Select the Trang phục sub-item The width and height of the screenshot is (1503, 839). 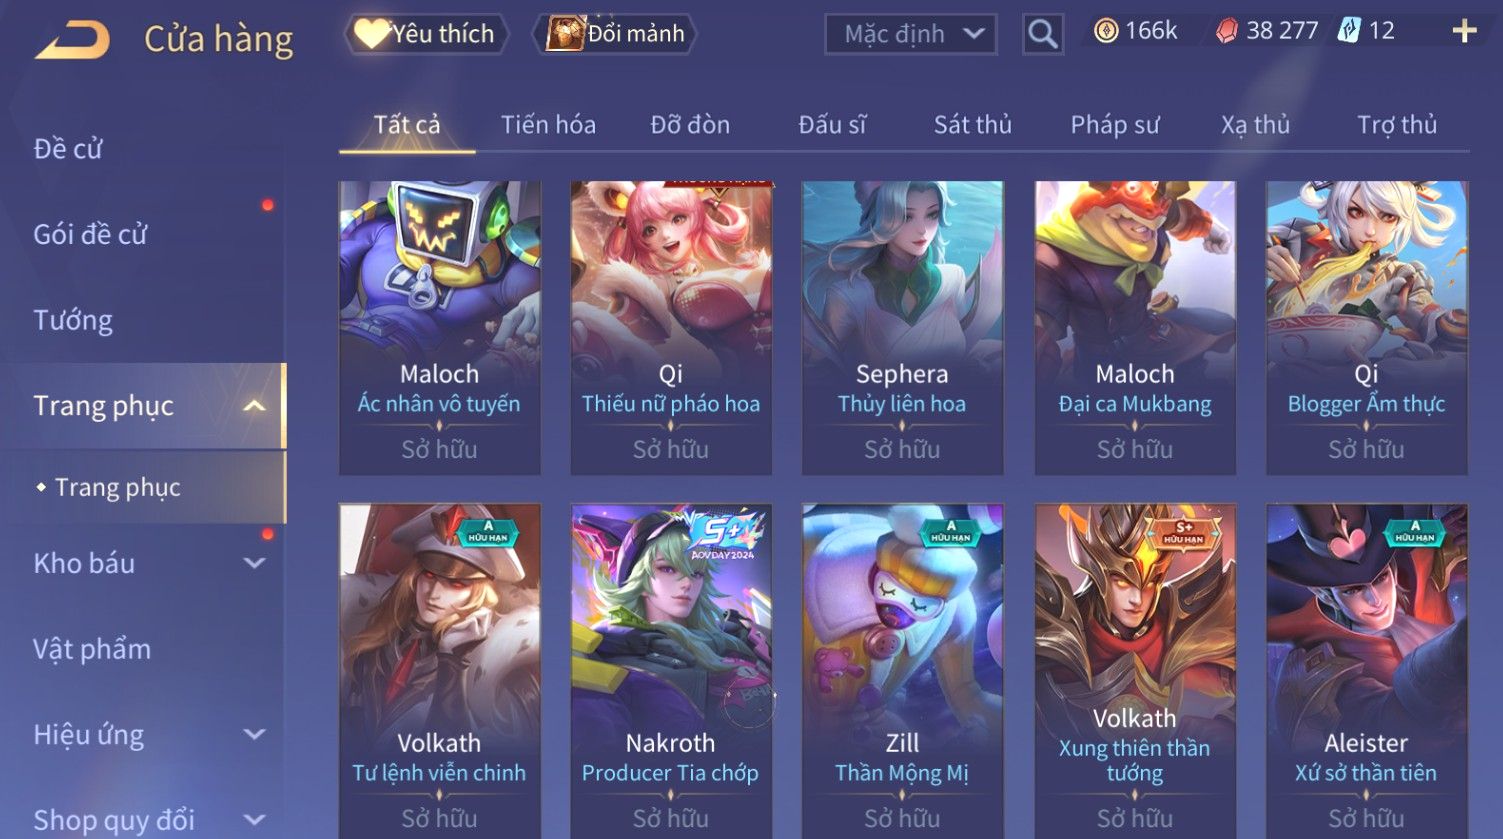point(118,487)
